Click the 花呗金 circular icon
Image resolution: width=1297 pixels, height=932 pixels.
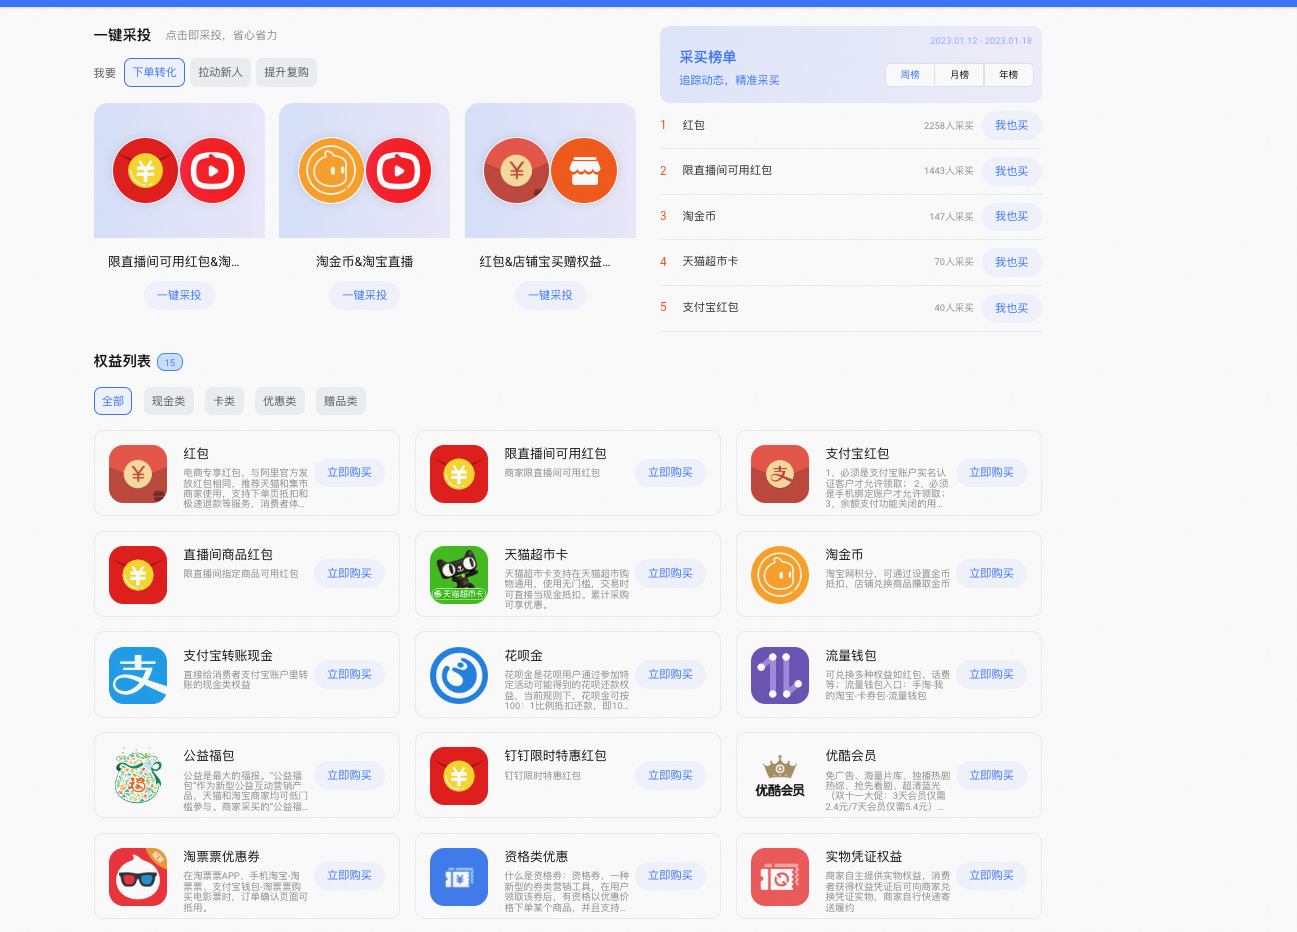[x=459, y=675]
